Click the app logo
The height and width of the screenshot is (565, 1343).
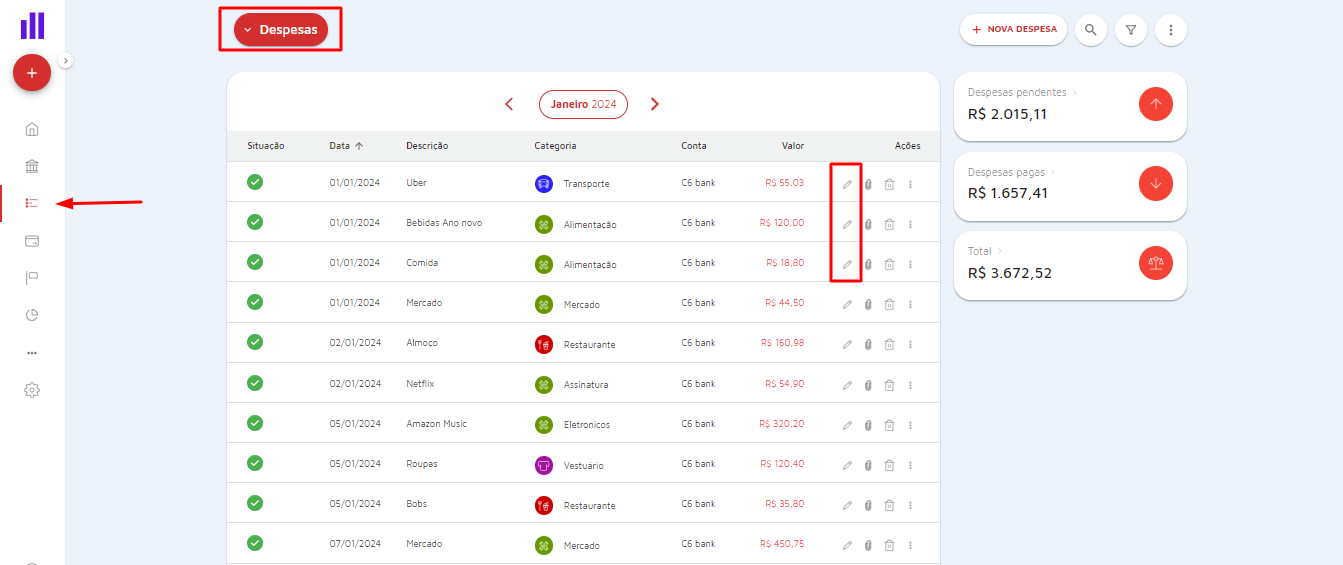pyautogui.click(x=32, y=26)
